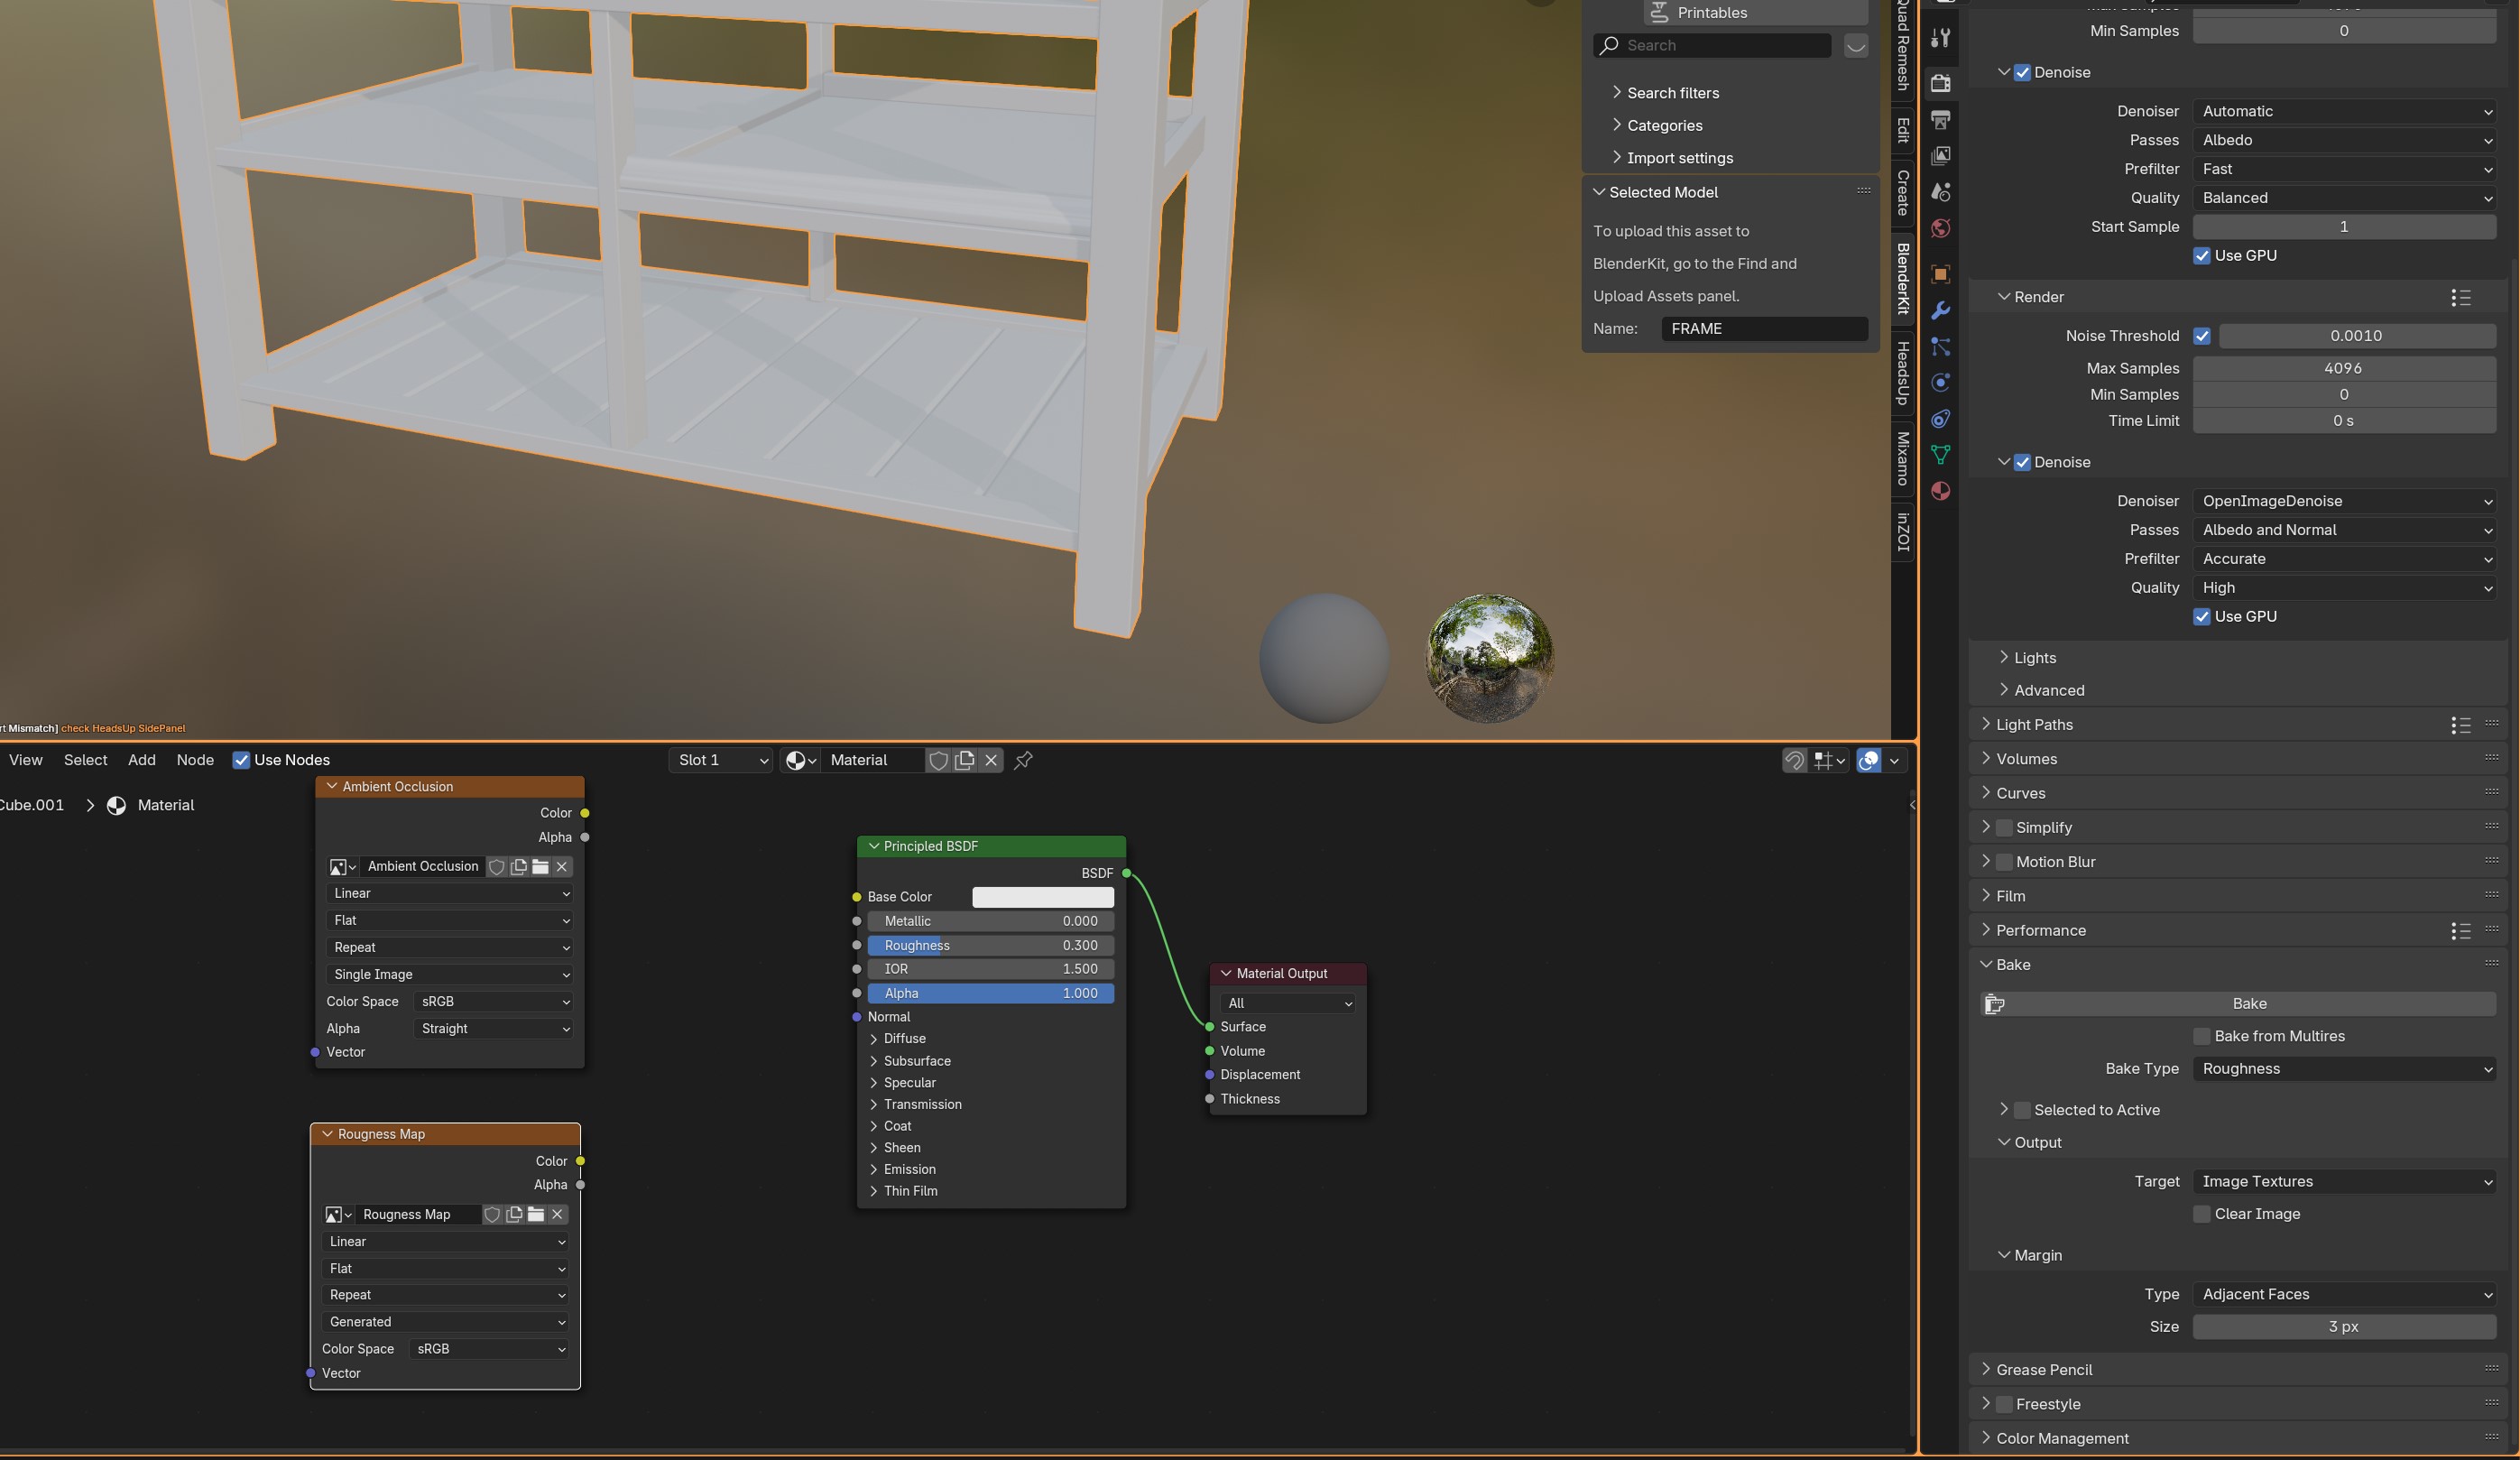
Task: Open Margin Type Adjacent Faces dropdown
Action: (2345, 1295)
